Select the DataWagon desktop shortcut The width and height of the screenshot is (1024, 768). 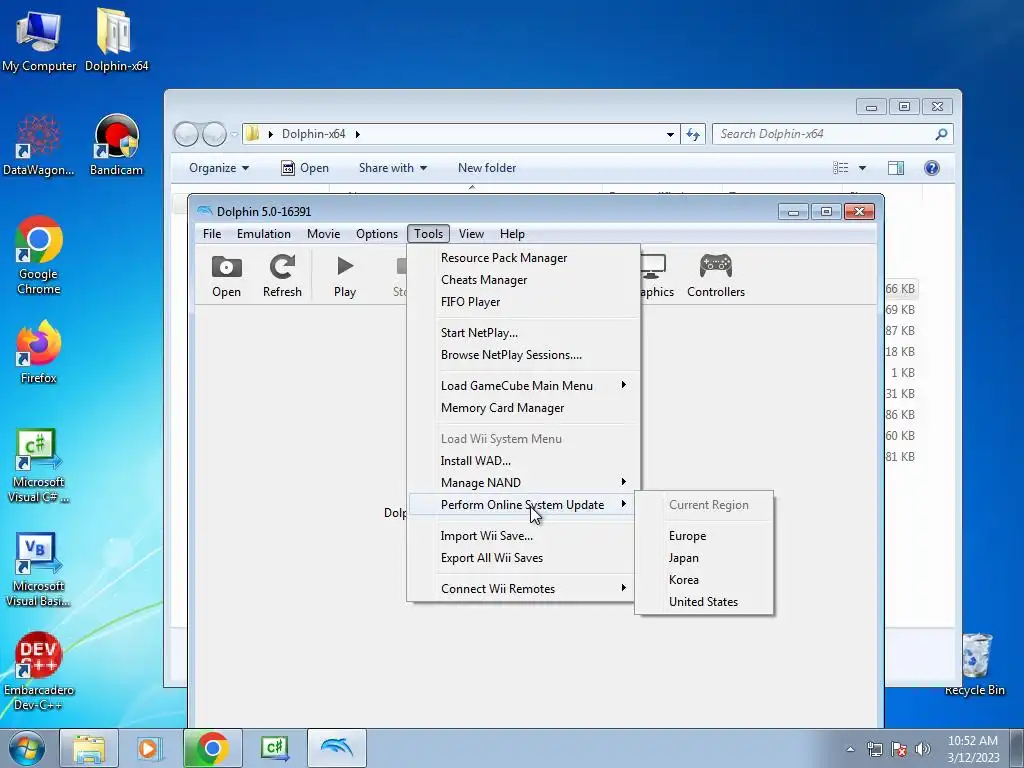pos(39,145)
